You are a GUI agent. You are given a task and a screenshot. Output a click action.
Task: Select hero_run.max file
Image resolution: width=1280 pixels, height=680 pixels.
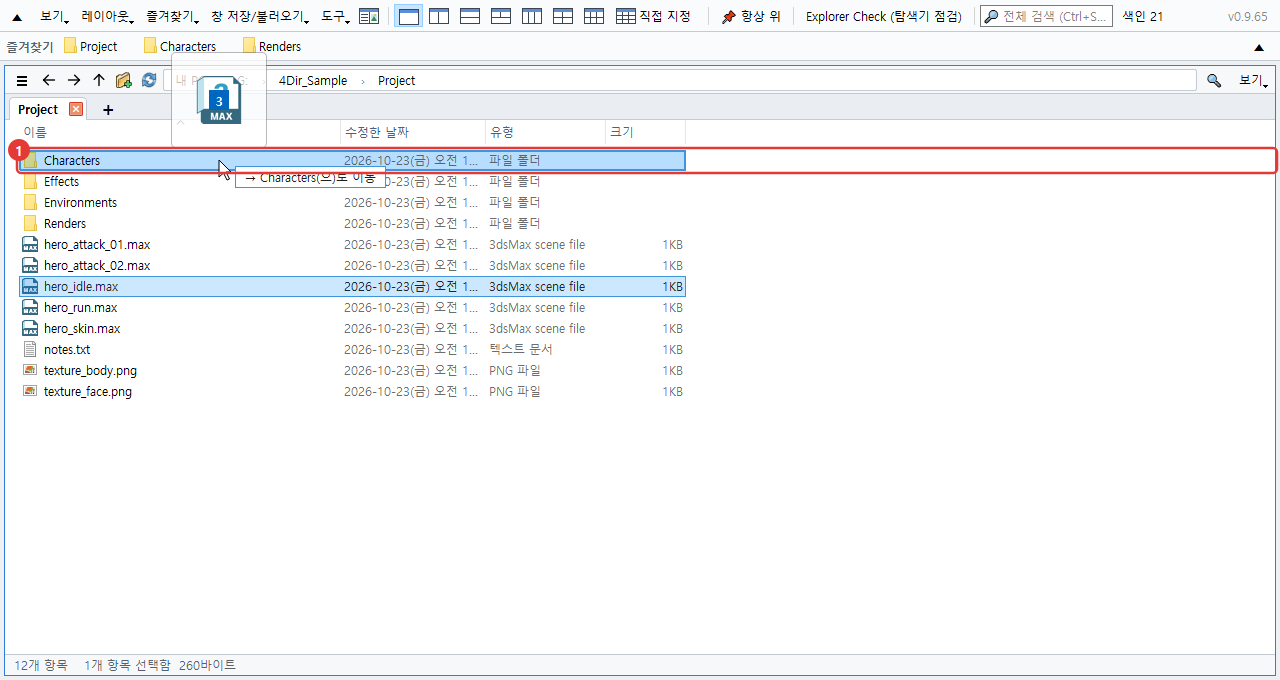[x=352, y=308]
